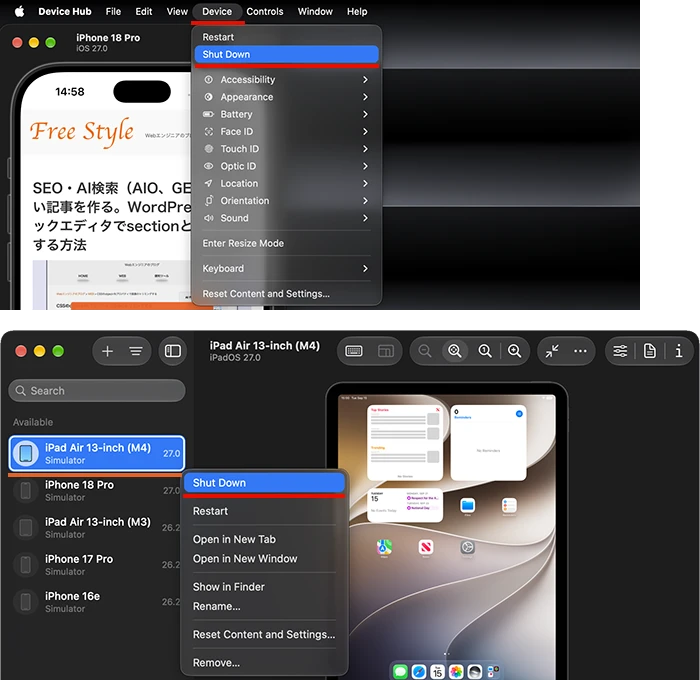Expand the Battery submenu

click(x=287, y=114)
